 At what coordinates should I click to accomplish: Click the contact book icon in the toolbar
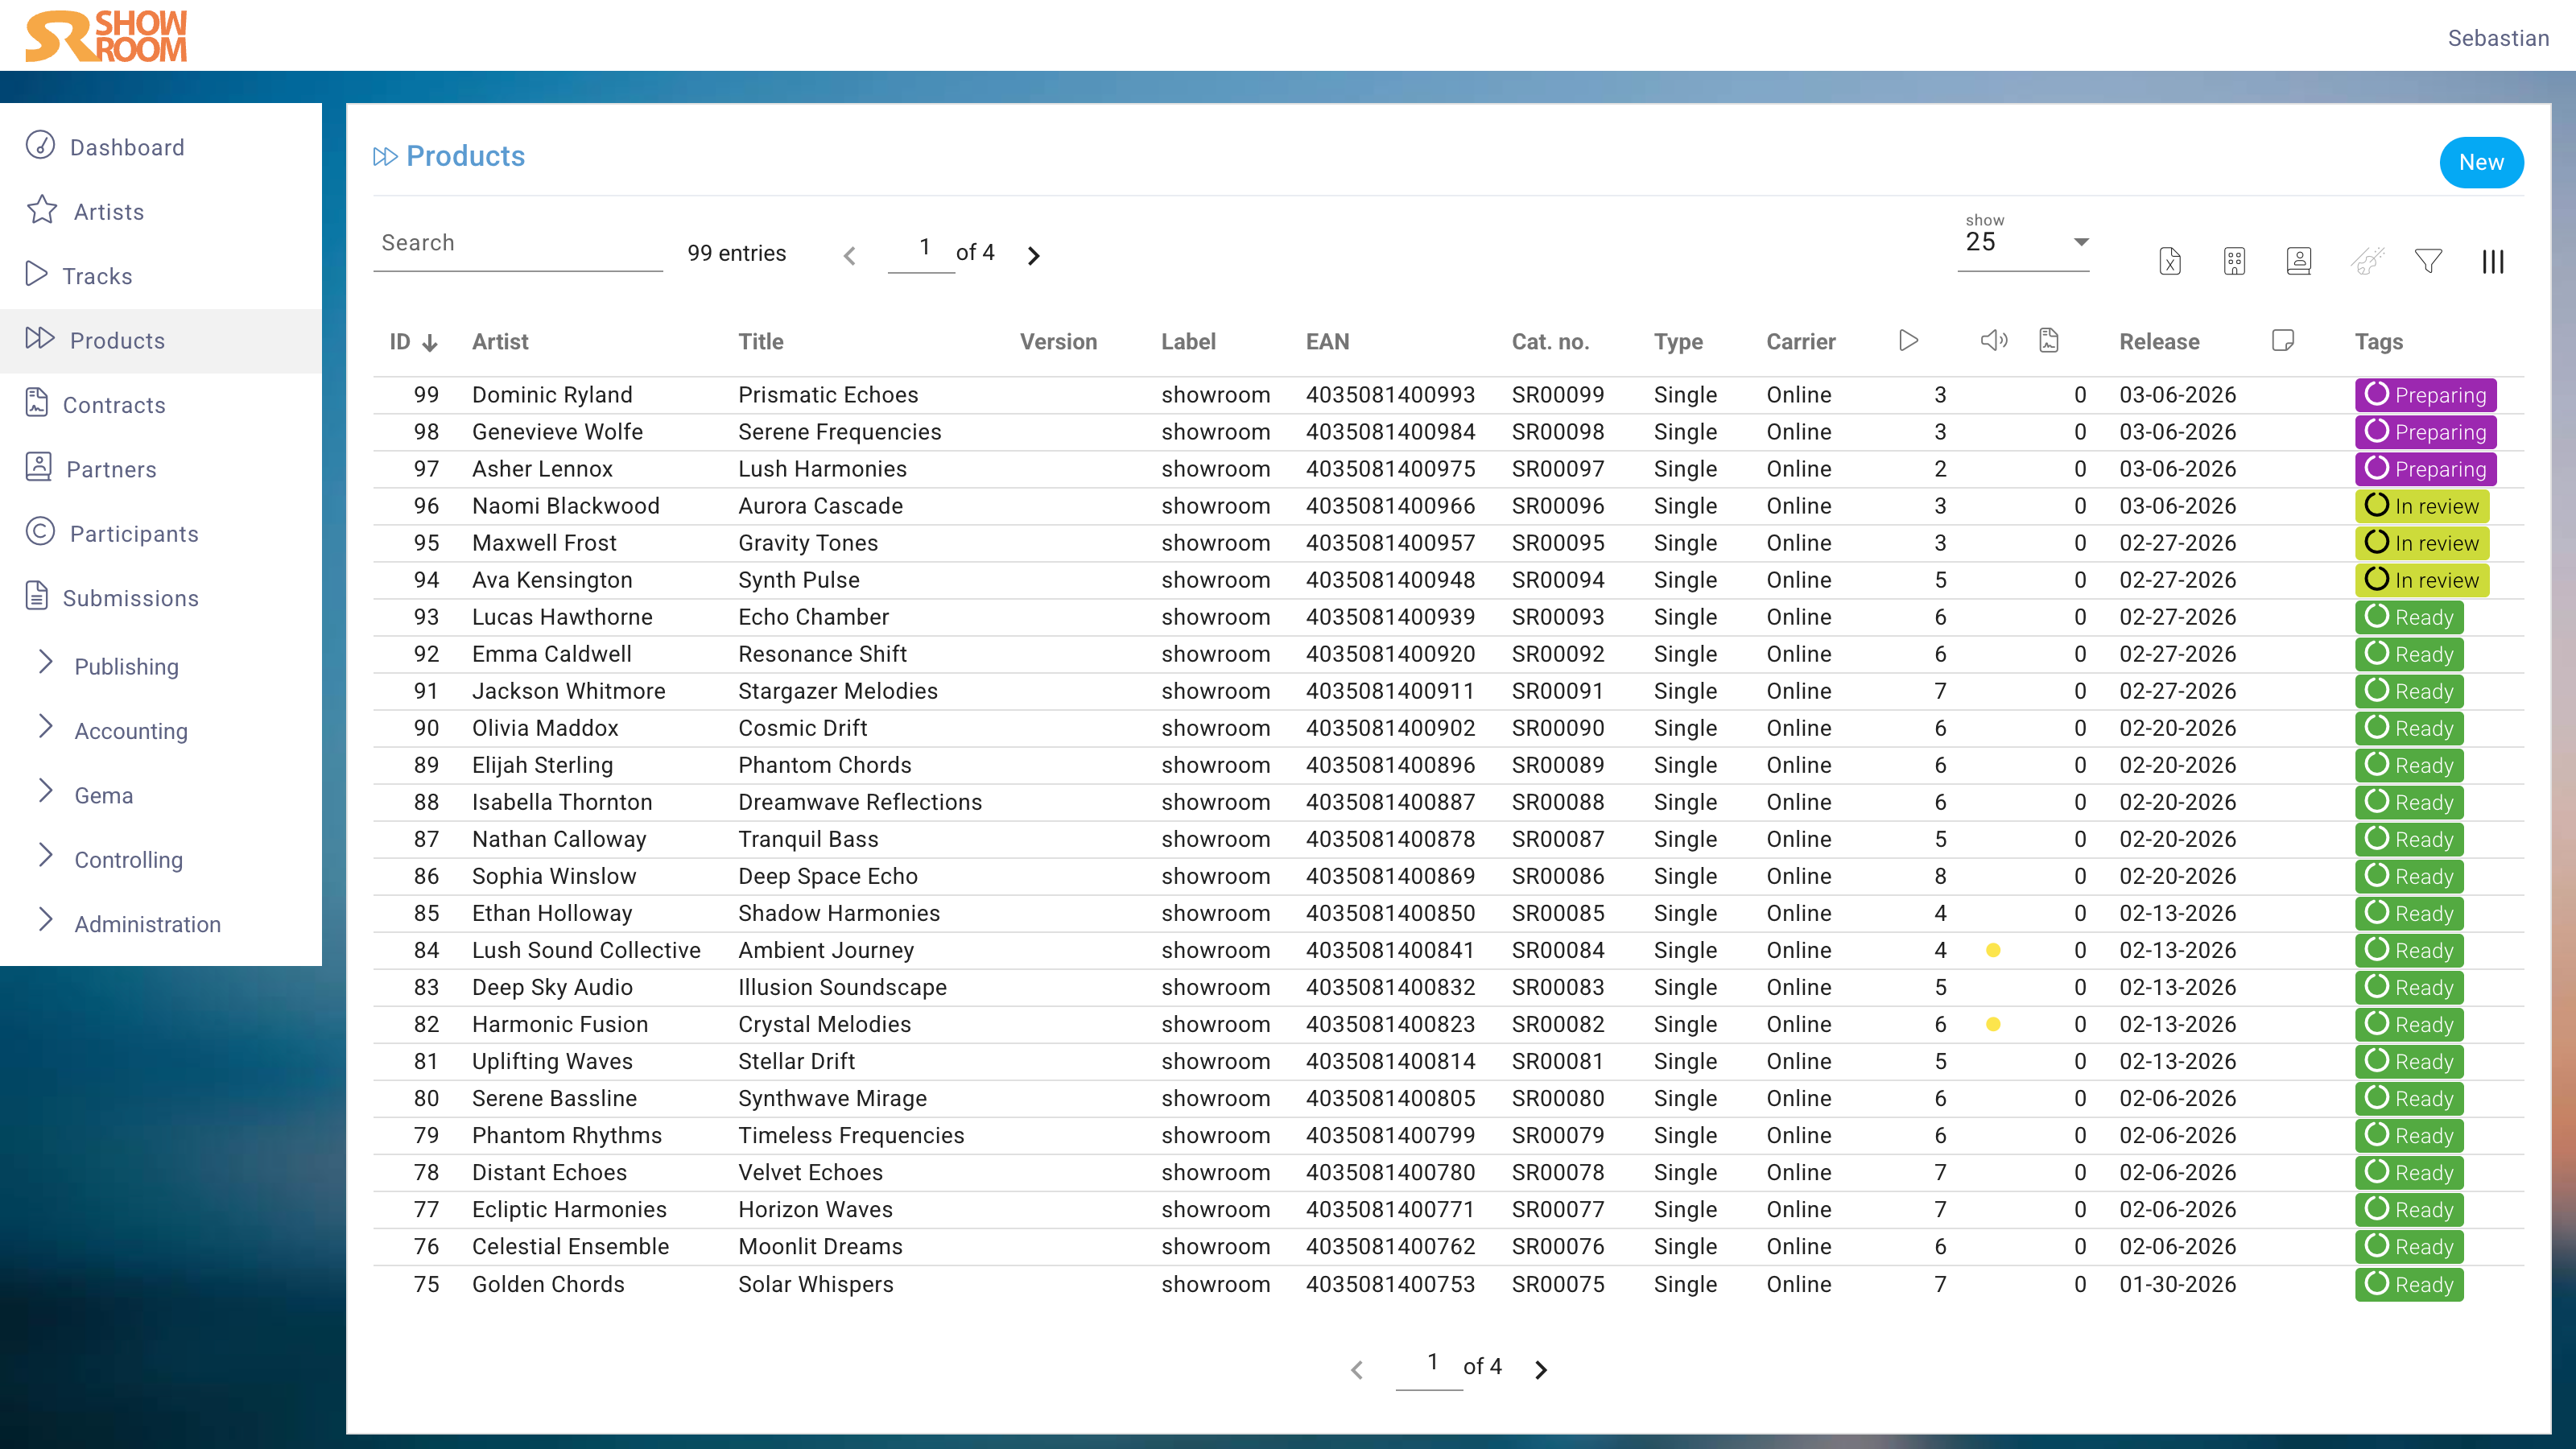[2298, 261]
